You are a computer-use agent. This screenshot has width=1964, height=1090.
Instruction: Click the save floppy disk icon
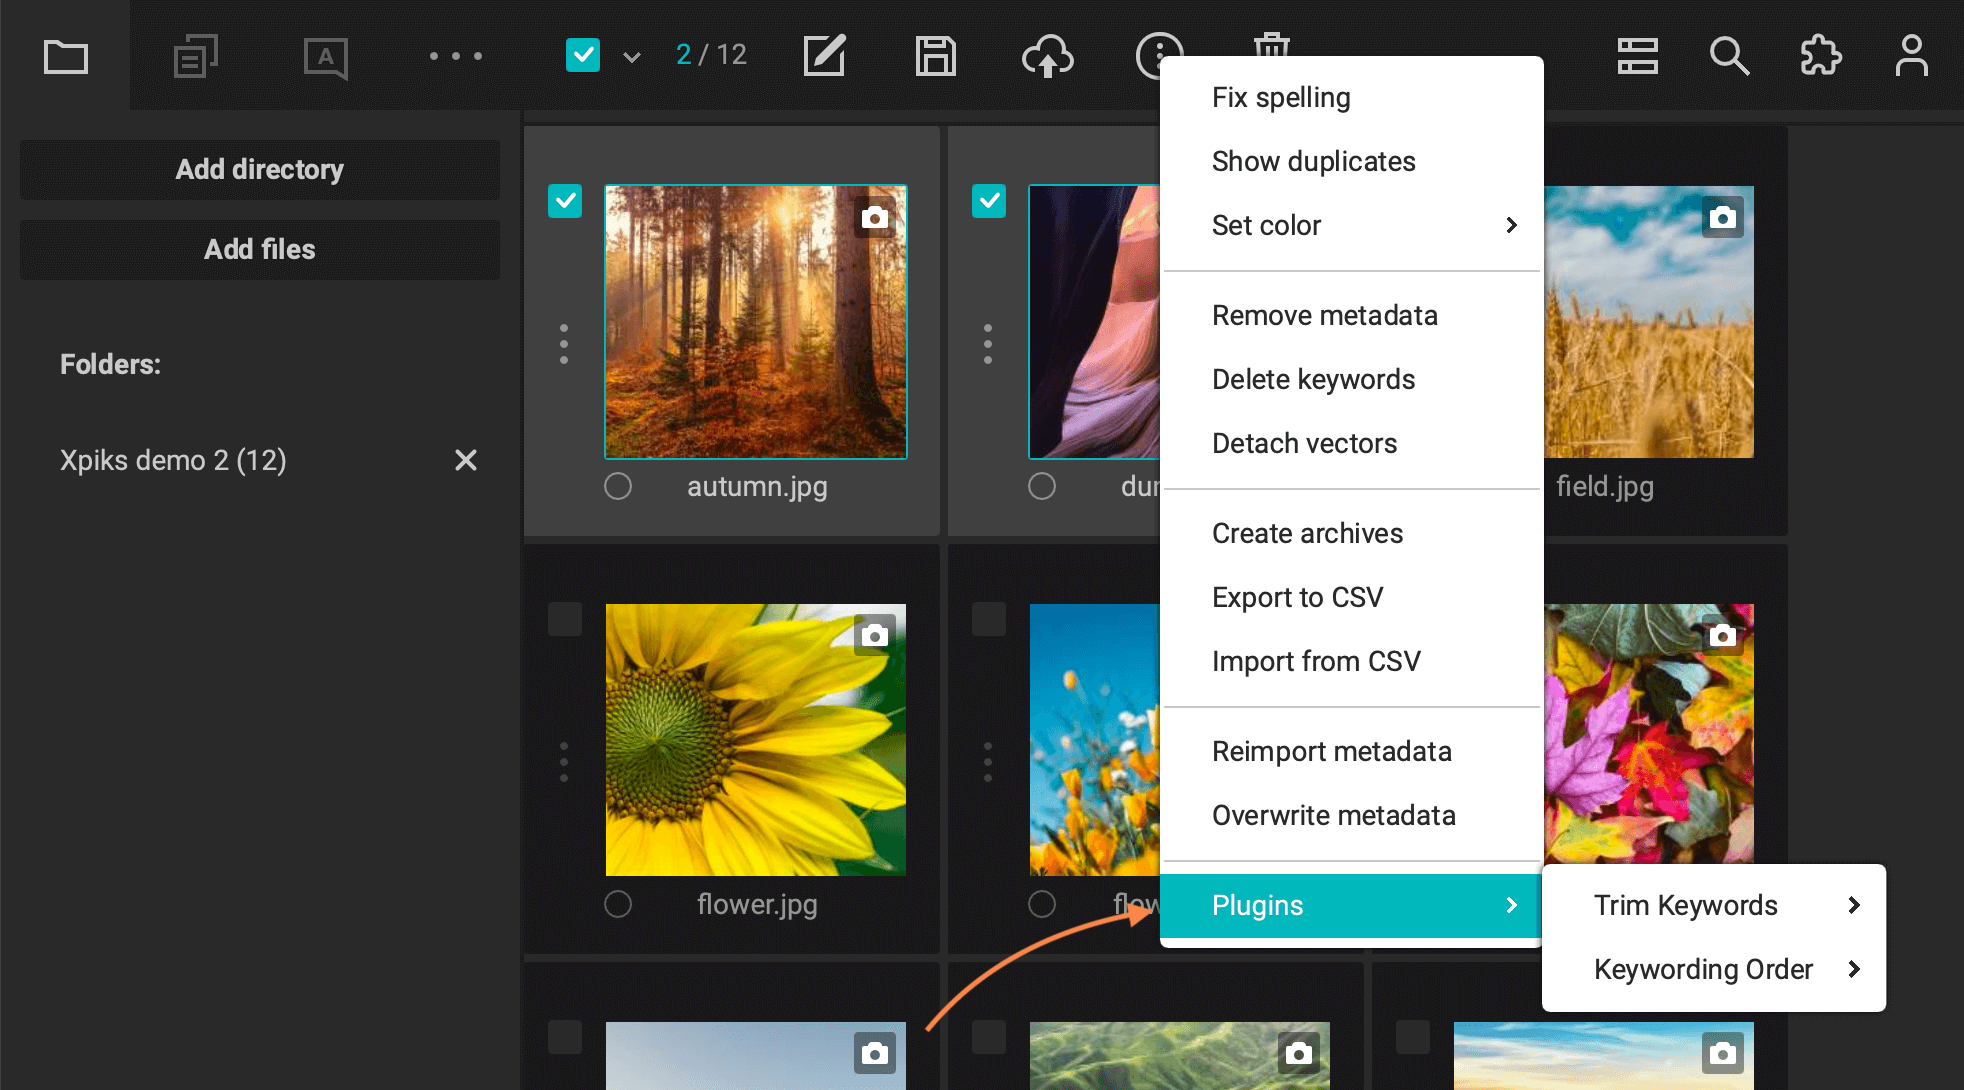click(x=935, y=55)
